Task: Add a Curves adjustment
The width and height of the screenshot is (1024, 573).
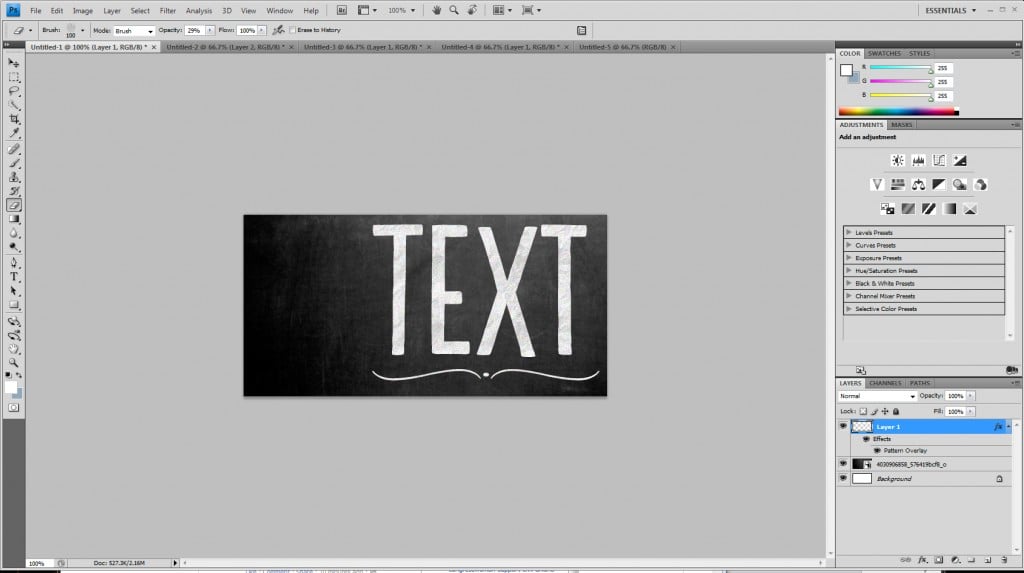Action: pos(939,160)
